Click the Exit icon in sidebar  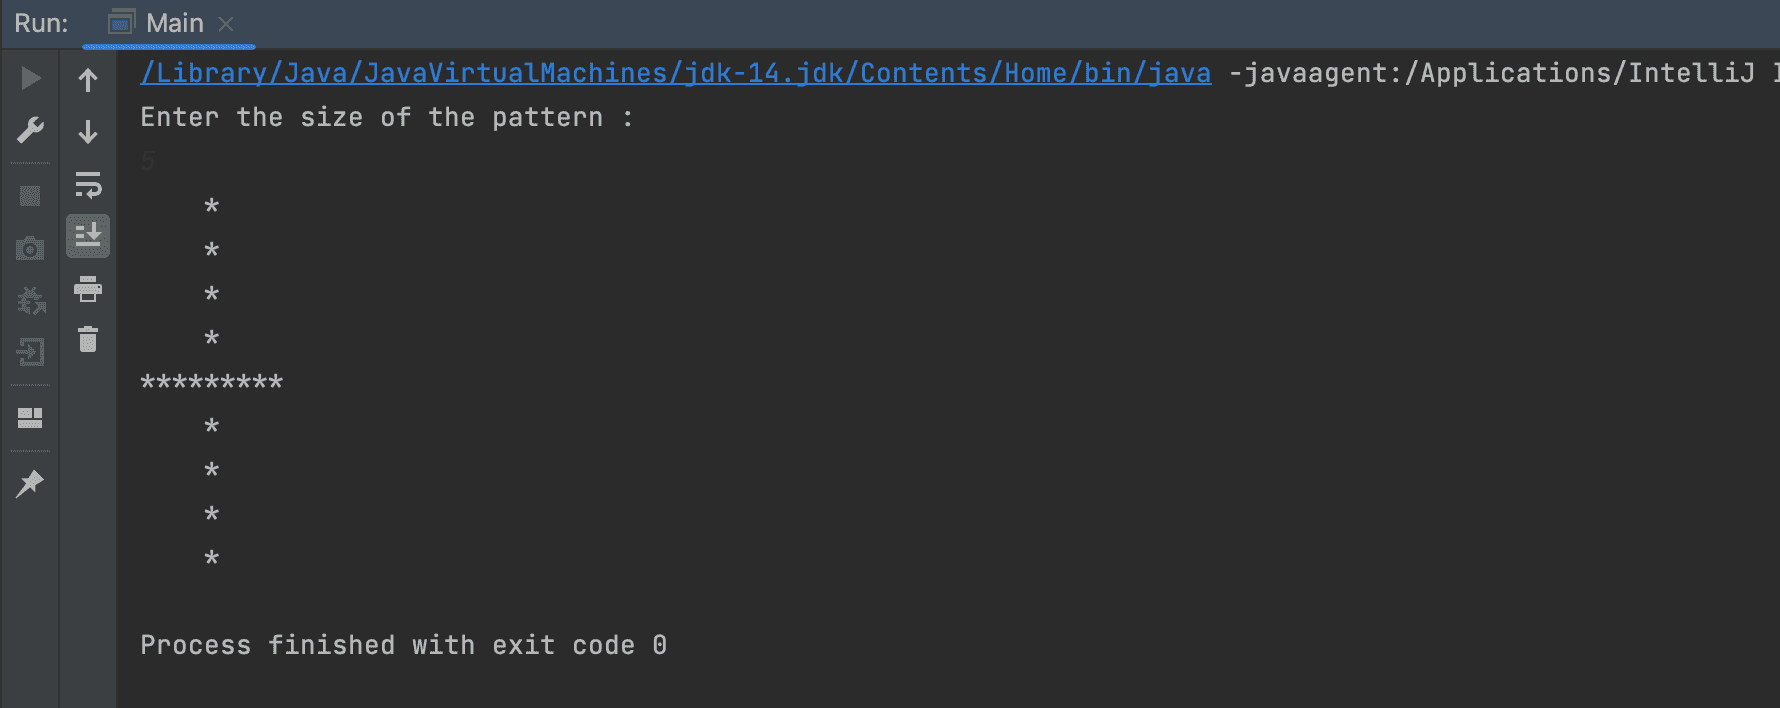(x=31, y=352)
